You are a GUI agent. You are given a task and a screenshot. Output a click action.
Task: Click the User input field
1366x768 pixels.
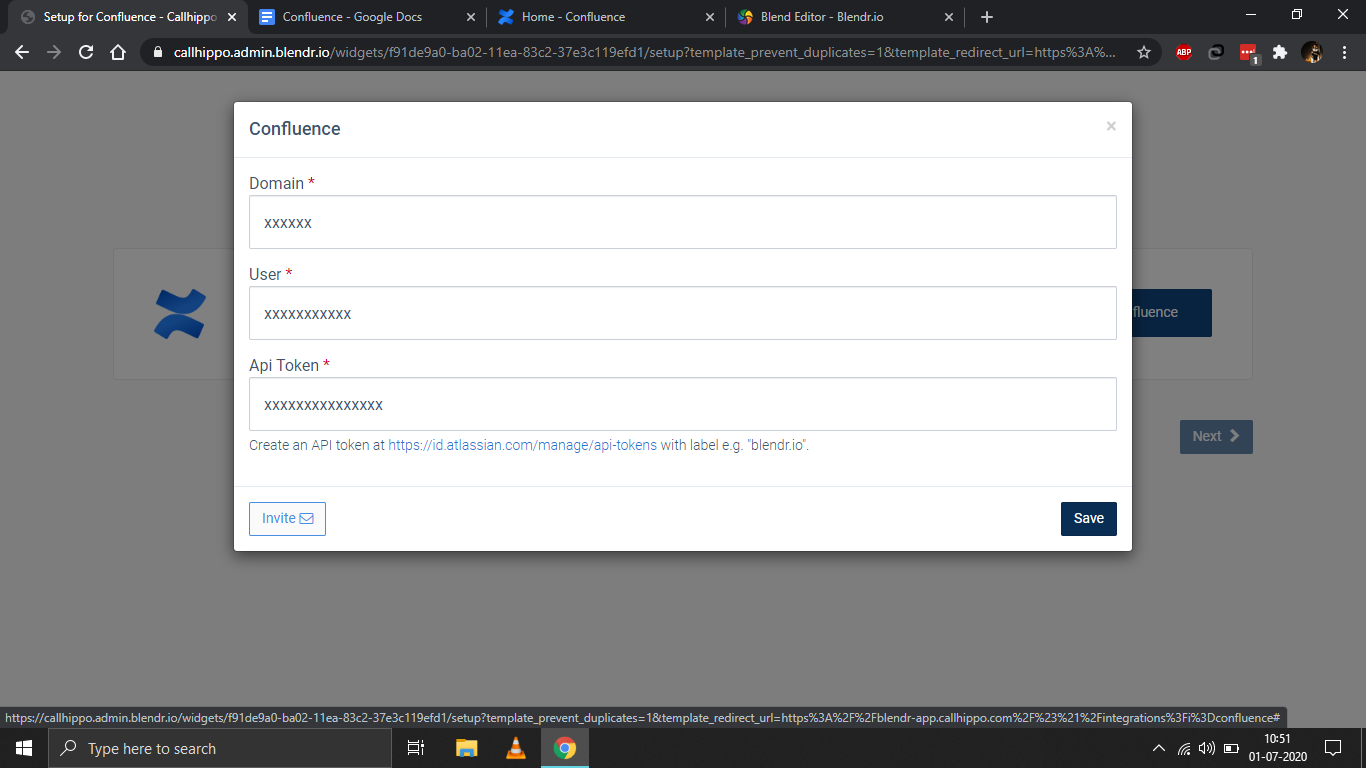[683, 313]
